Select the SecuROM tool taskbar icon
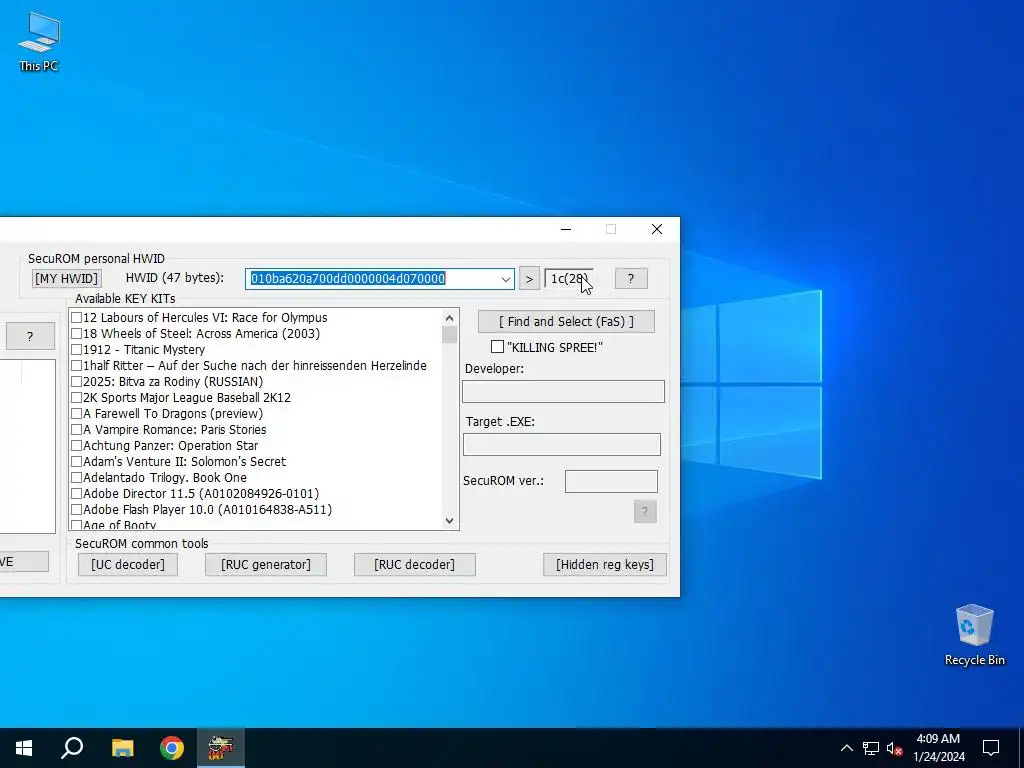The image size is (1024, 768). click(x=221, y=748)
